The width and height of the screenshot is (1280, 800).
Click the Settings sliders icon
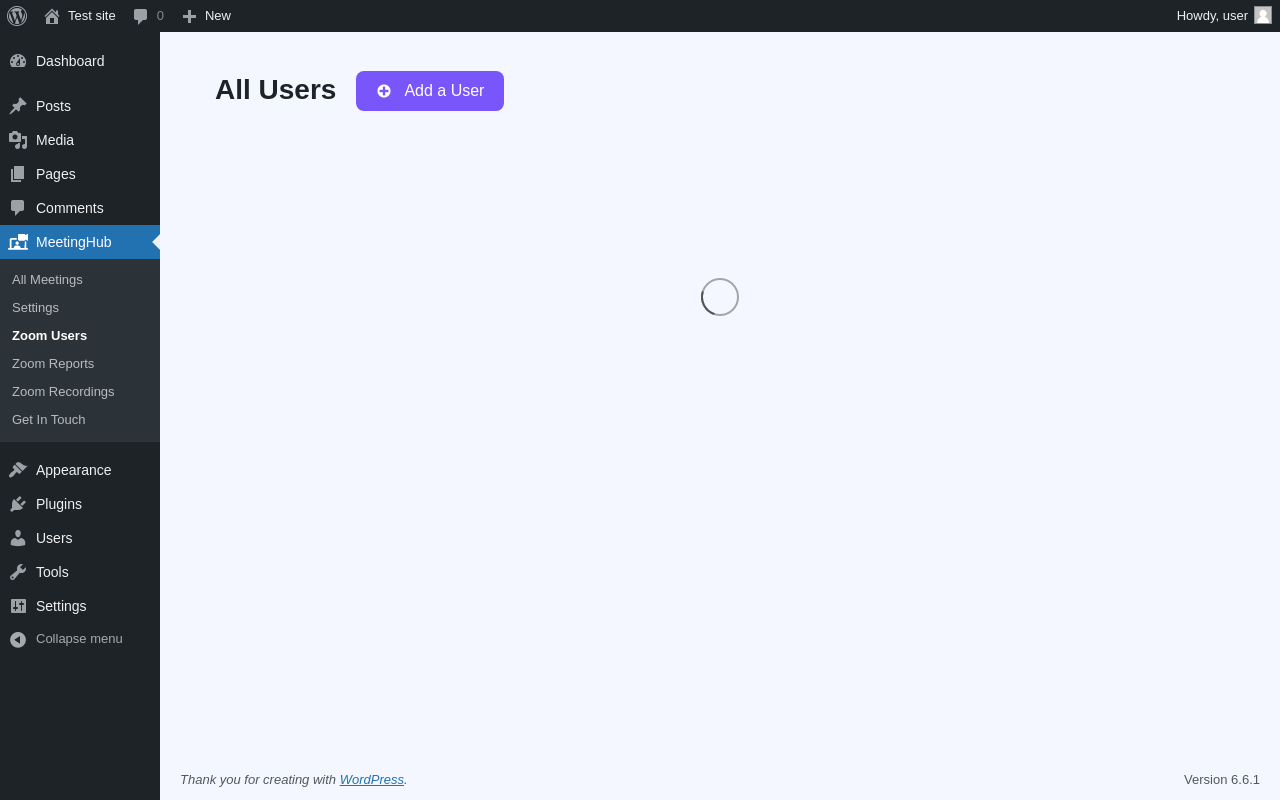[18, 606]
